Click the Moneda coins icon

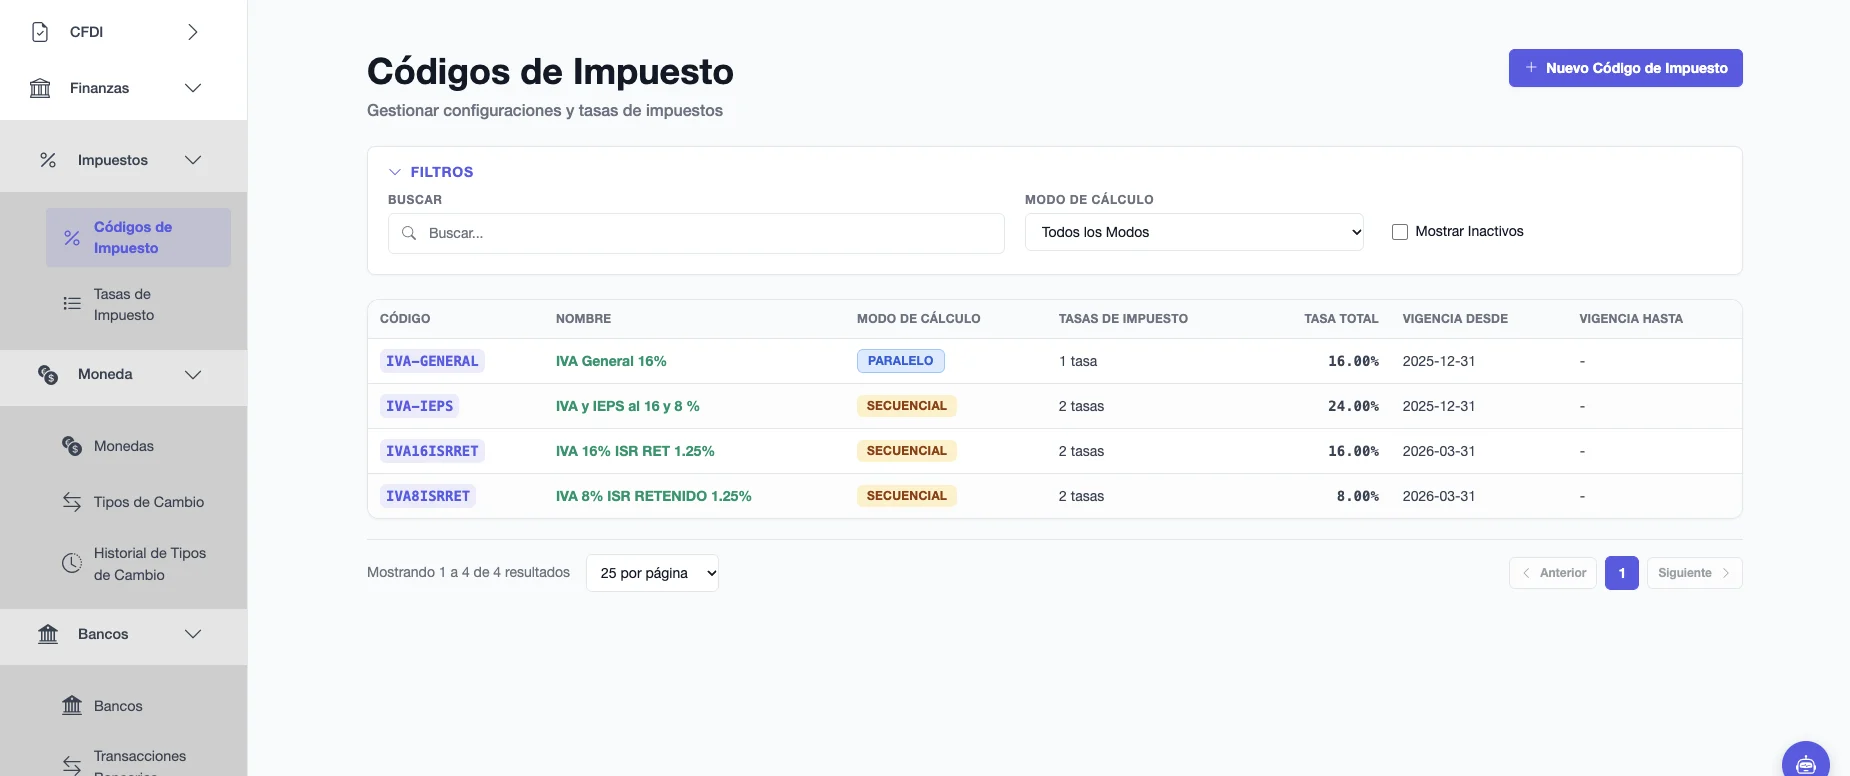[x=48, y=374]
